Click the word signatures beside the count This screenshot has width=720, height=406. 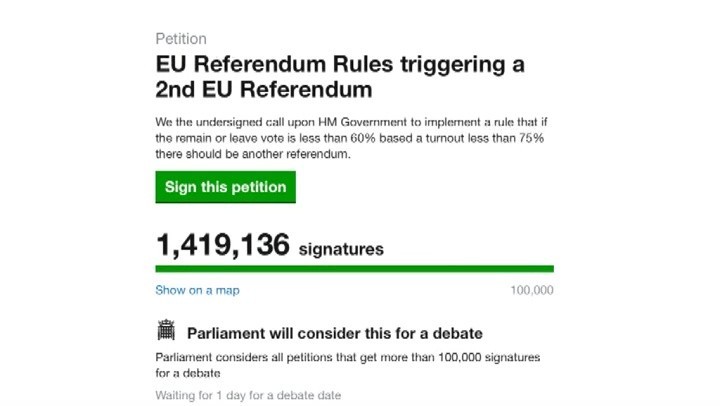point(341,249)
